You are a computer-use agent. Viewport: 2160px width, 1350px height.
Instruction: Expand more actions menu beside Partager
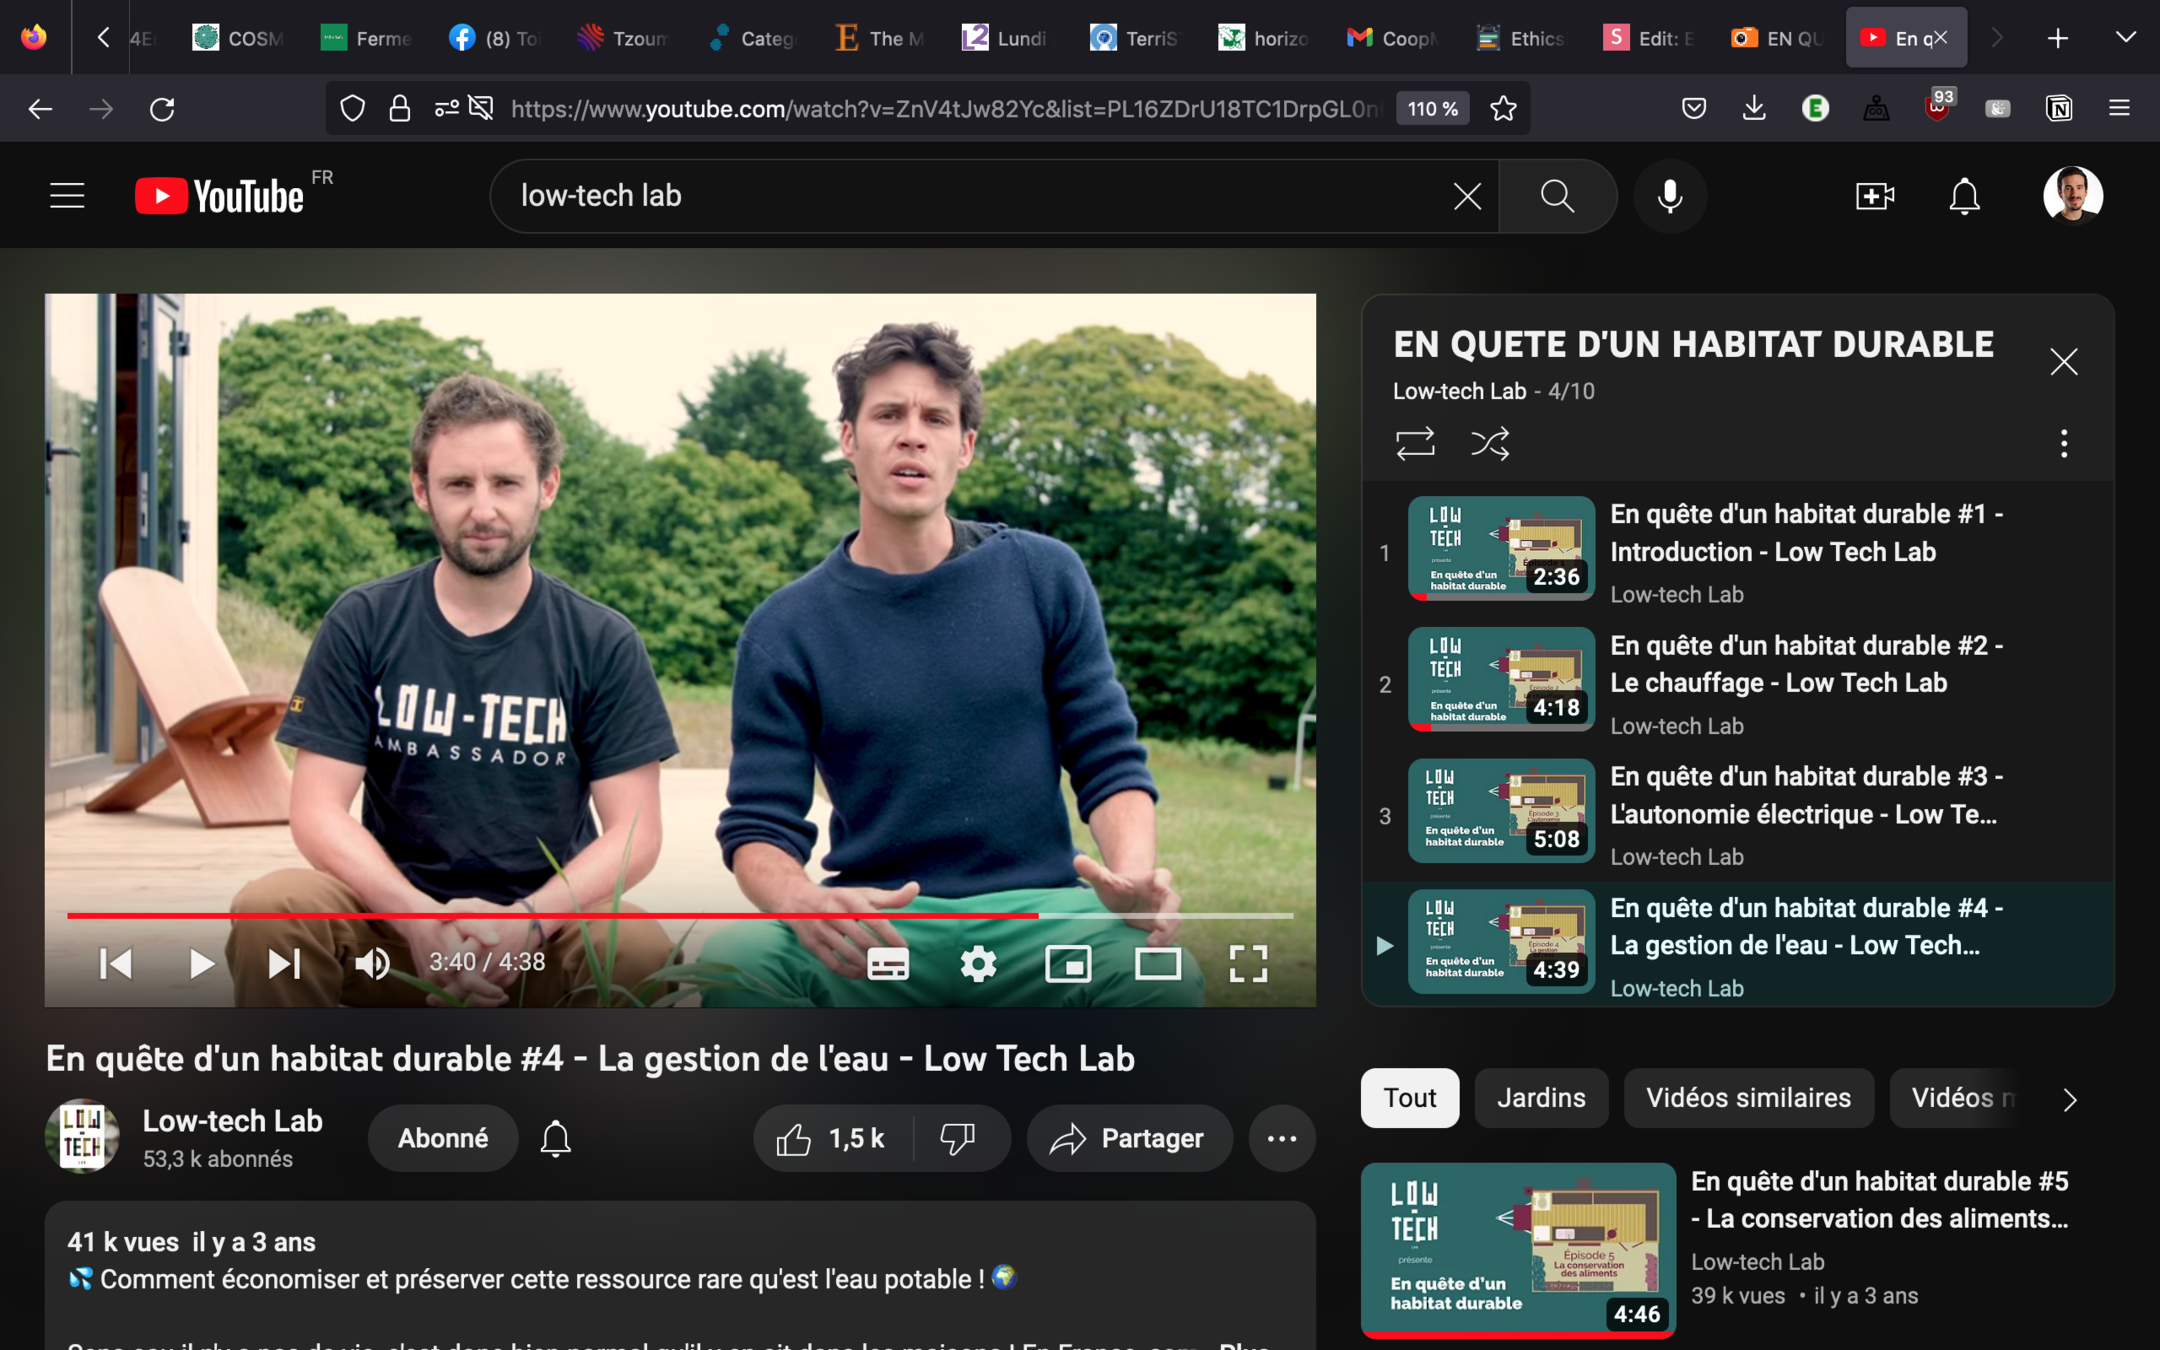[x=1281, y=1138]
